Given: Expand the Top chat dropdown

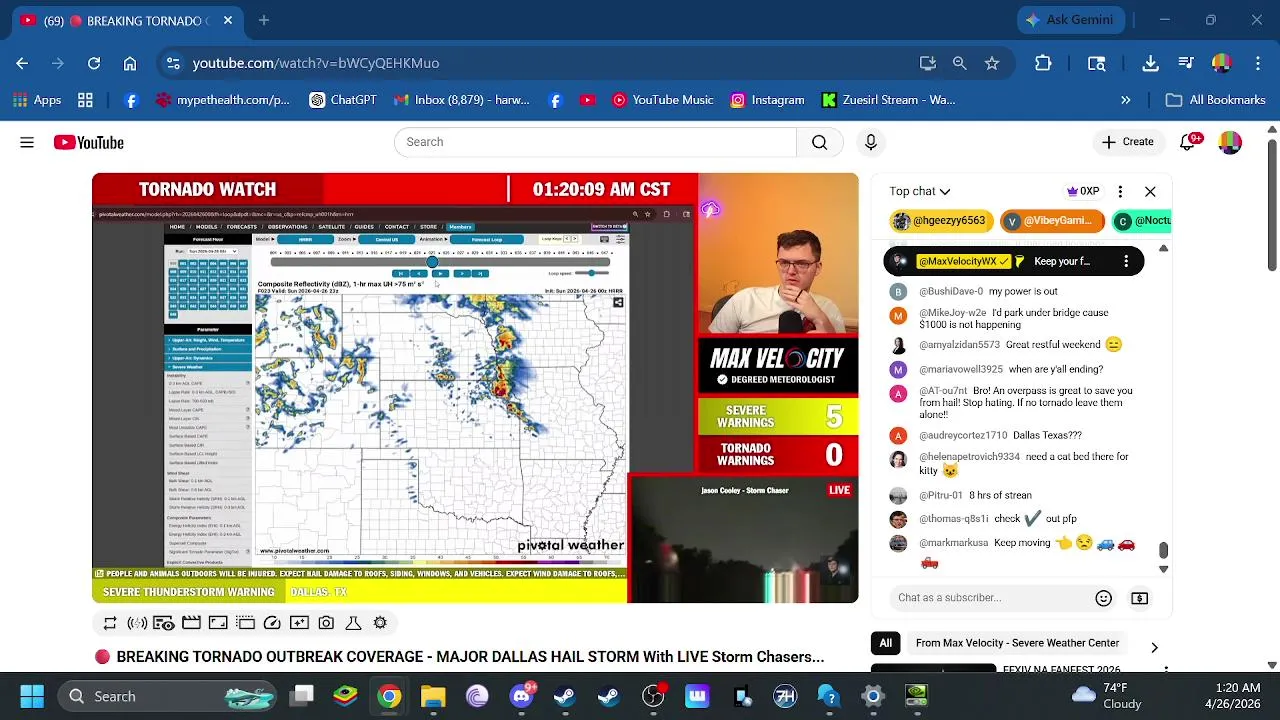Looking at the screenshot, I should (920, 191).
